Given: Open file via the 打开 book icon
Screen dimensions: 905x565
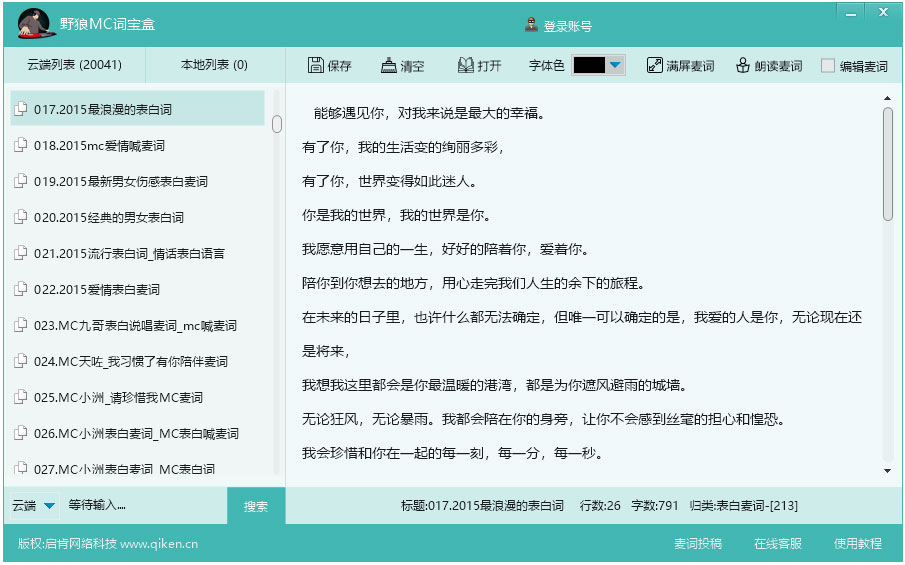Looking at the screenshot, I should tap(465, 66).
